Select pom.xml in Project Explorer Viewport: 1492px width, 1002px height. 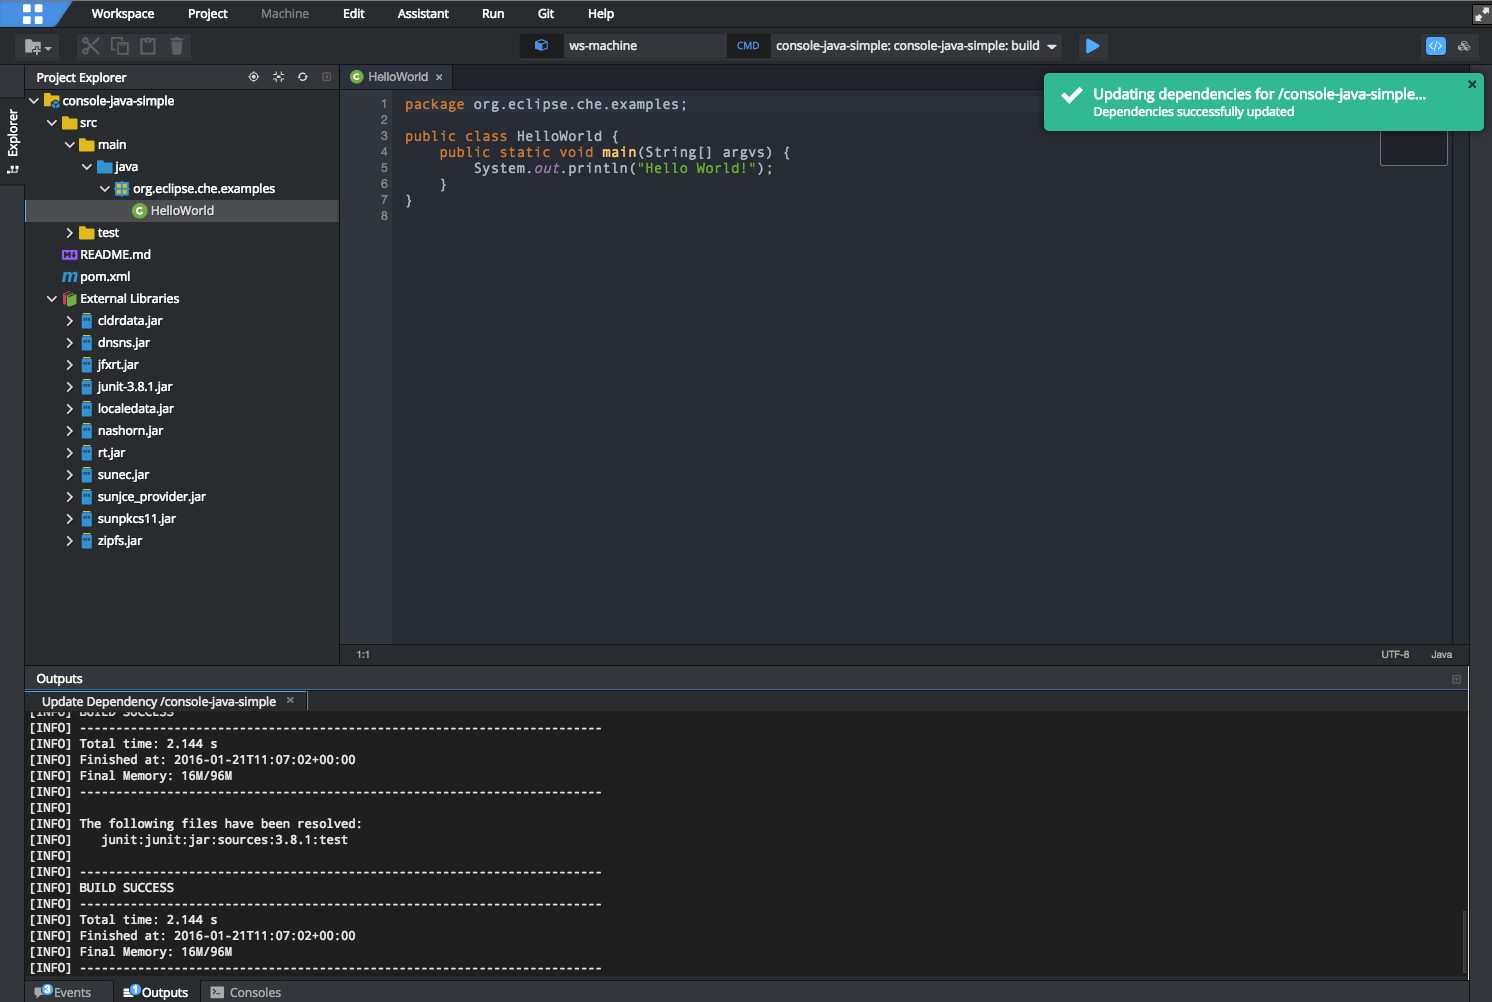103,276
